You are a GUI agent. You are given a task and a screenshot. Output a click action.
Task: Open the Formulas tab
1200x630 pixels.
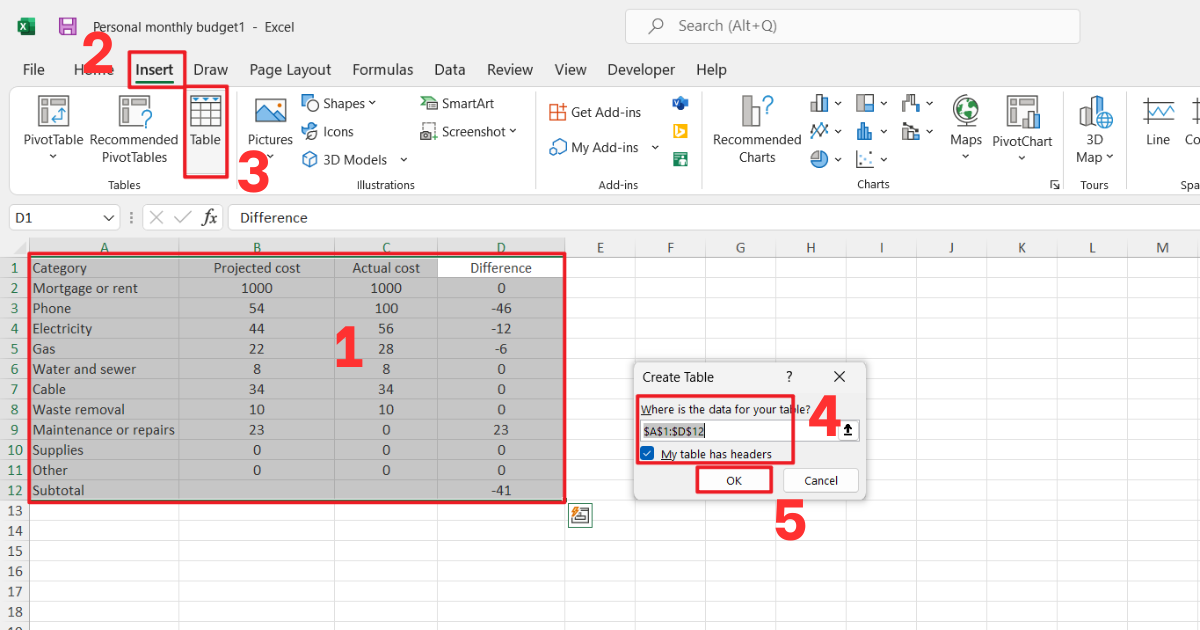pos(383,70)
